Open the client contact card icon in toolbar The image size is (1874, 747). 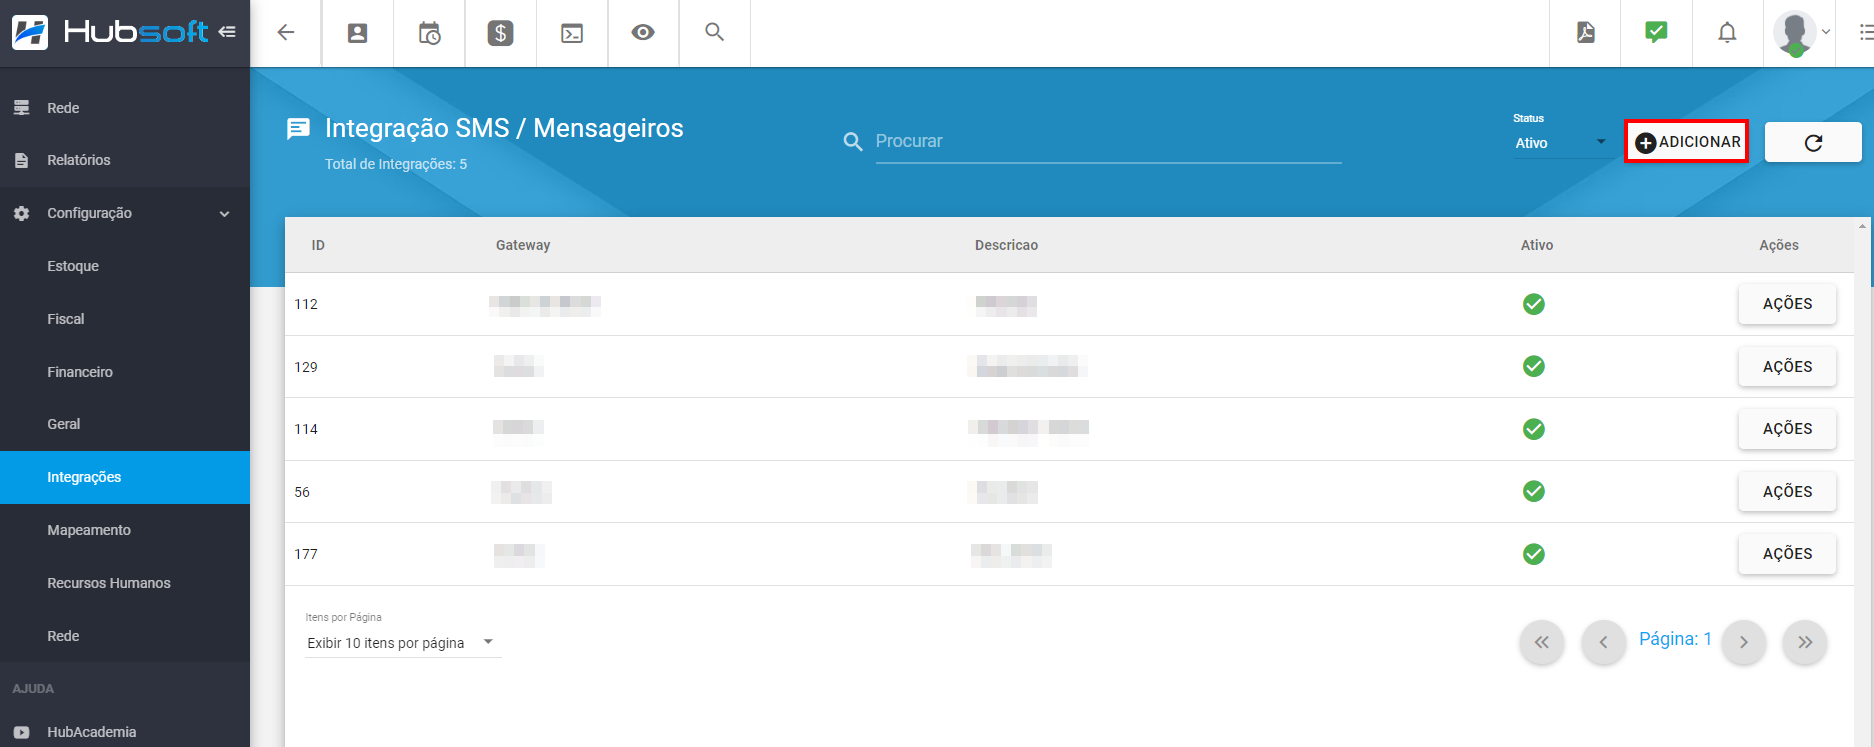coord(357,33)
